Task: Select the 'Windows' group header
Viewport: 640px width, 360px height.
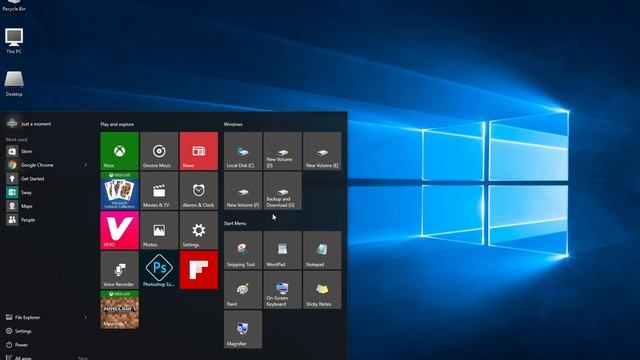Action: tap(233, 124)
